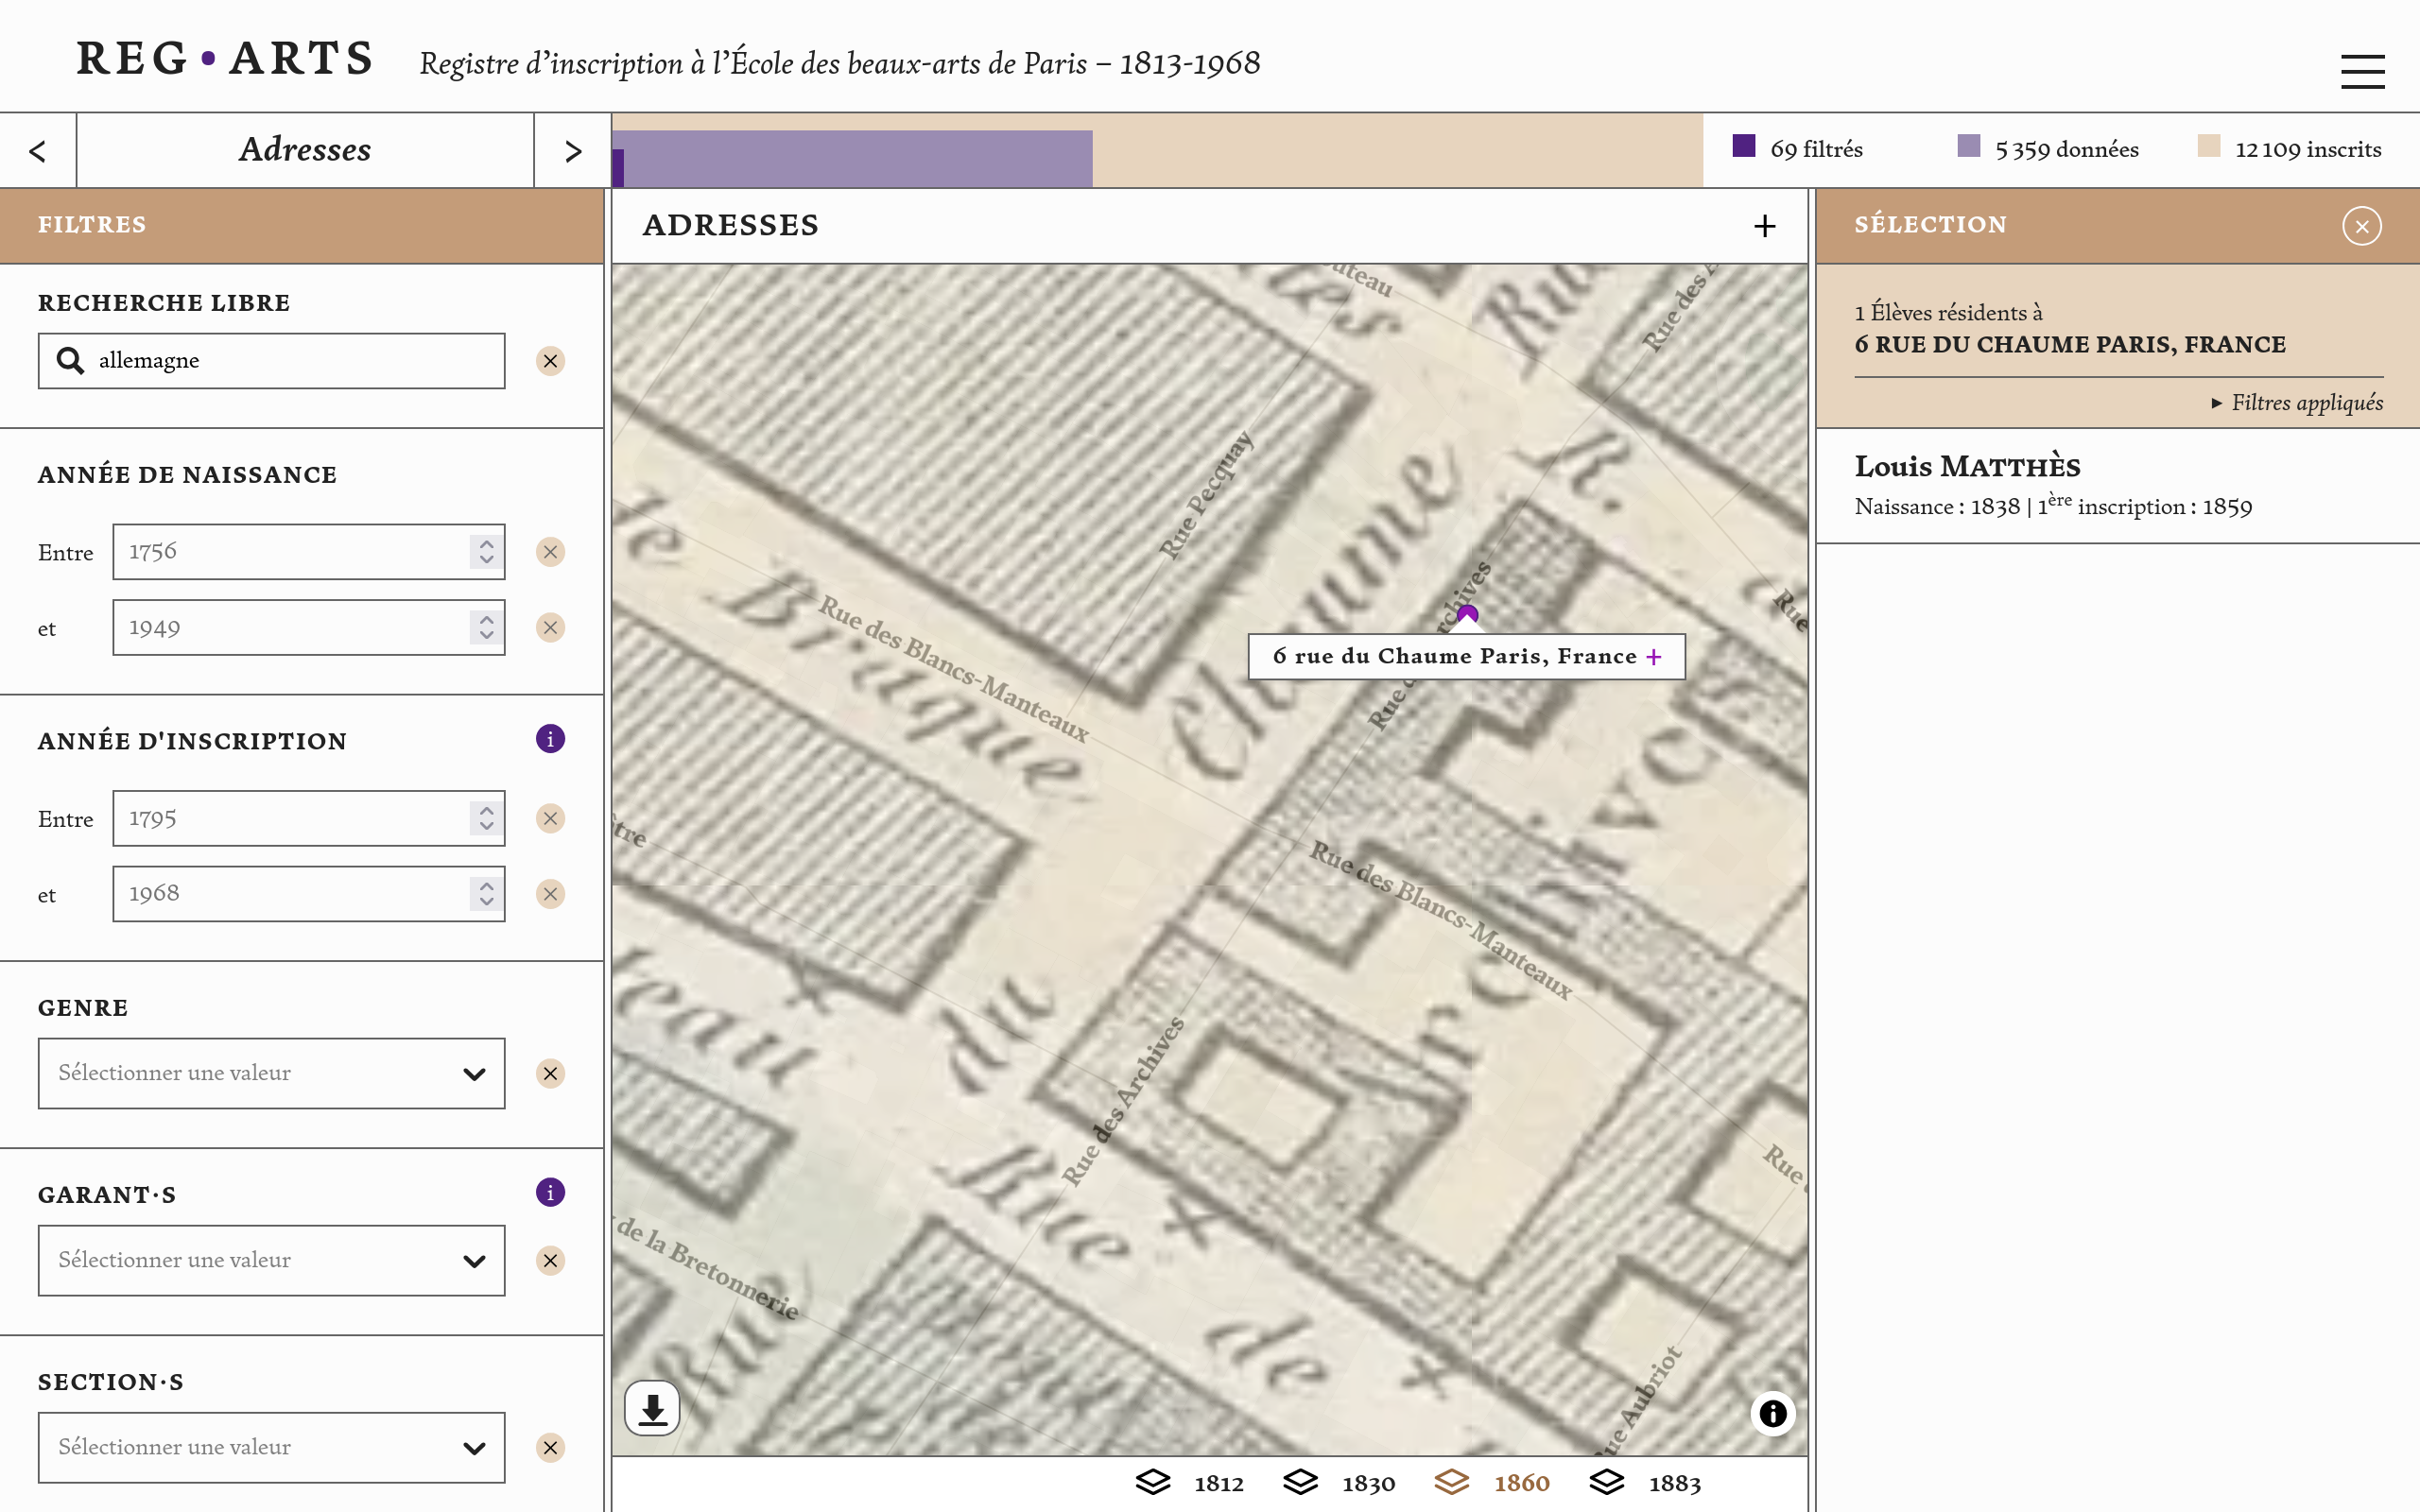Open the Section·s dropdown
This screenshot has height=1512, width=2420.
[271, 1447]
